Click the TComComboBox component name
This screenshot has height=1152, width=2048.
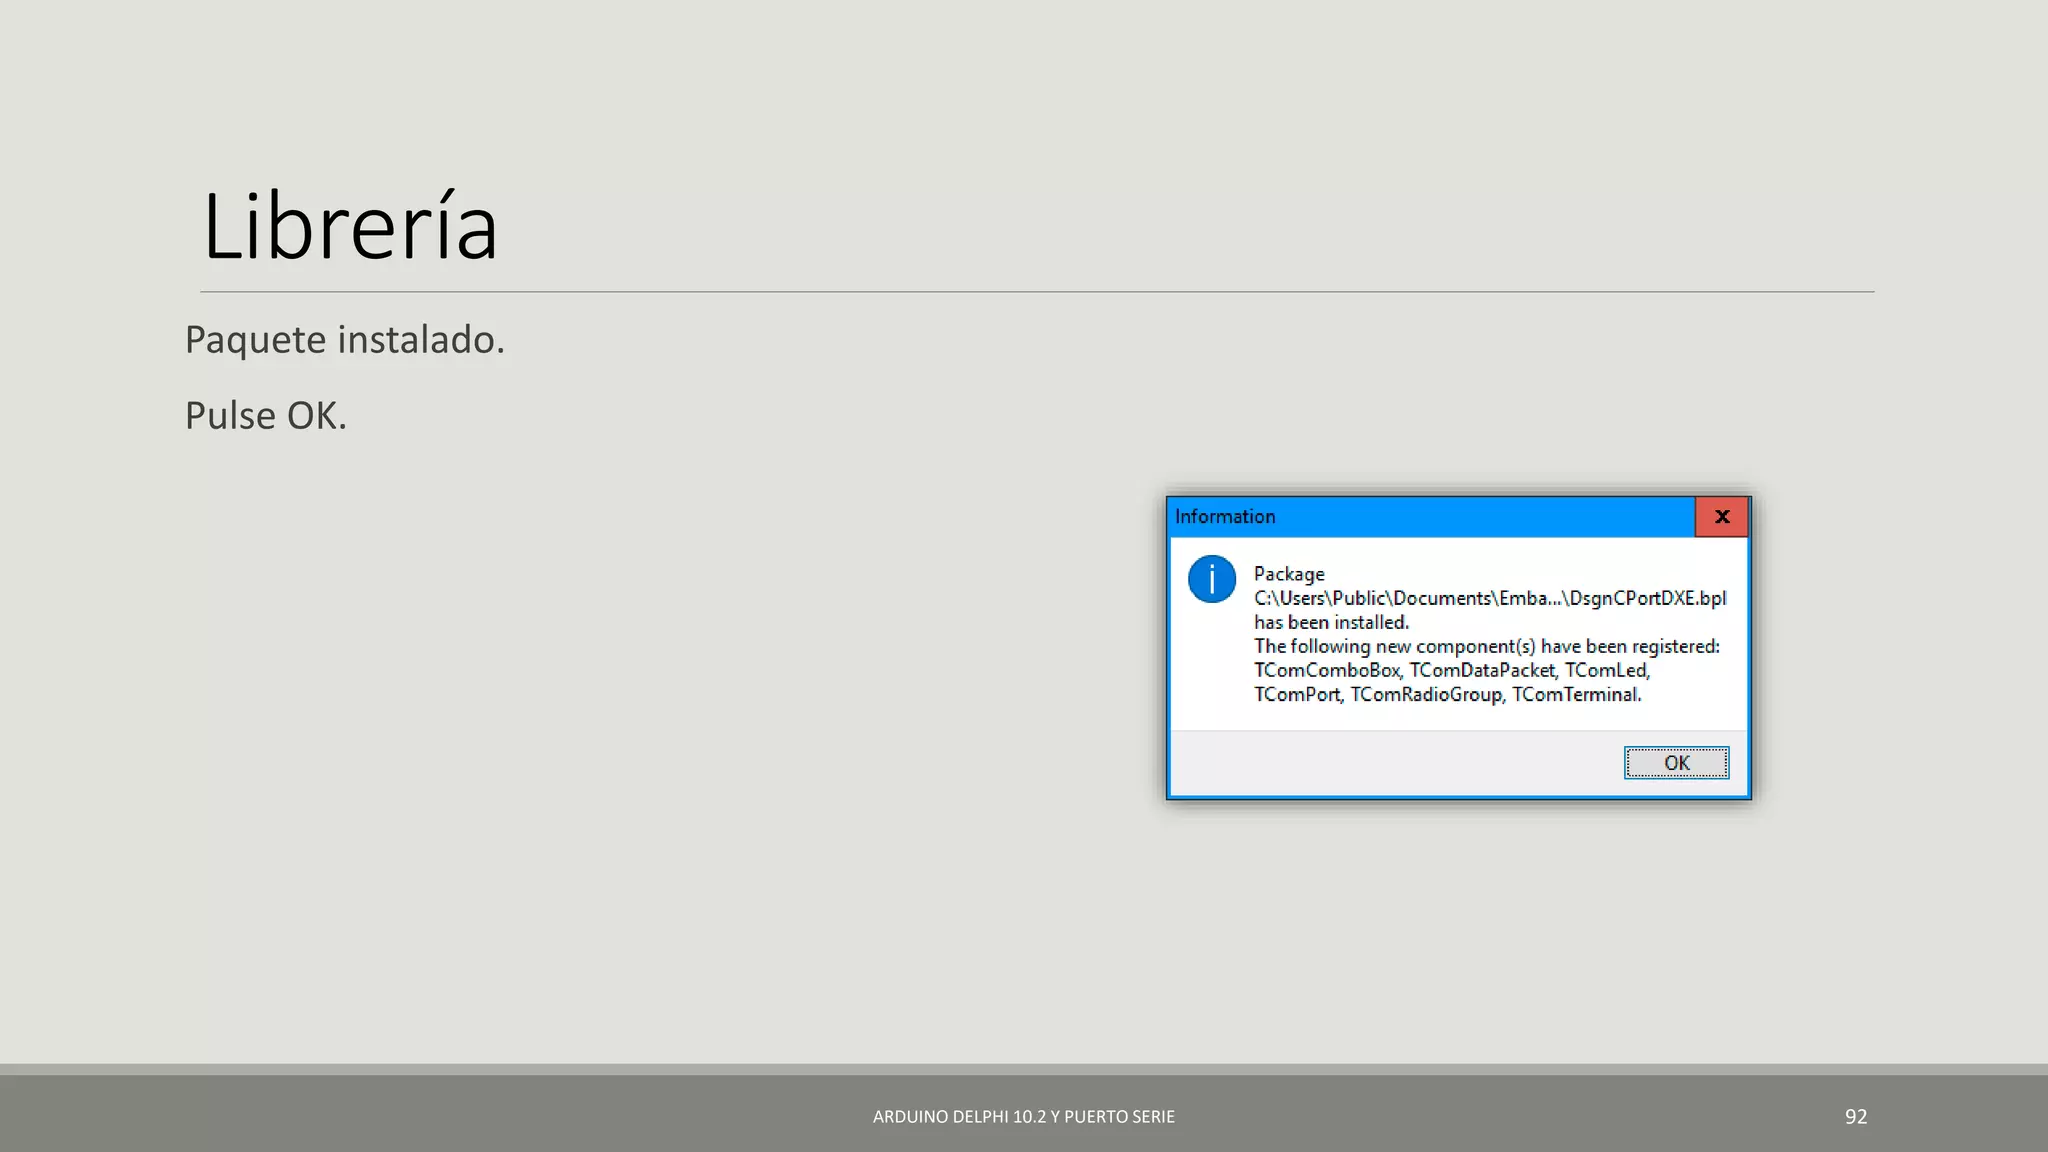click(x=1327, y=670)
